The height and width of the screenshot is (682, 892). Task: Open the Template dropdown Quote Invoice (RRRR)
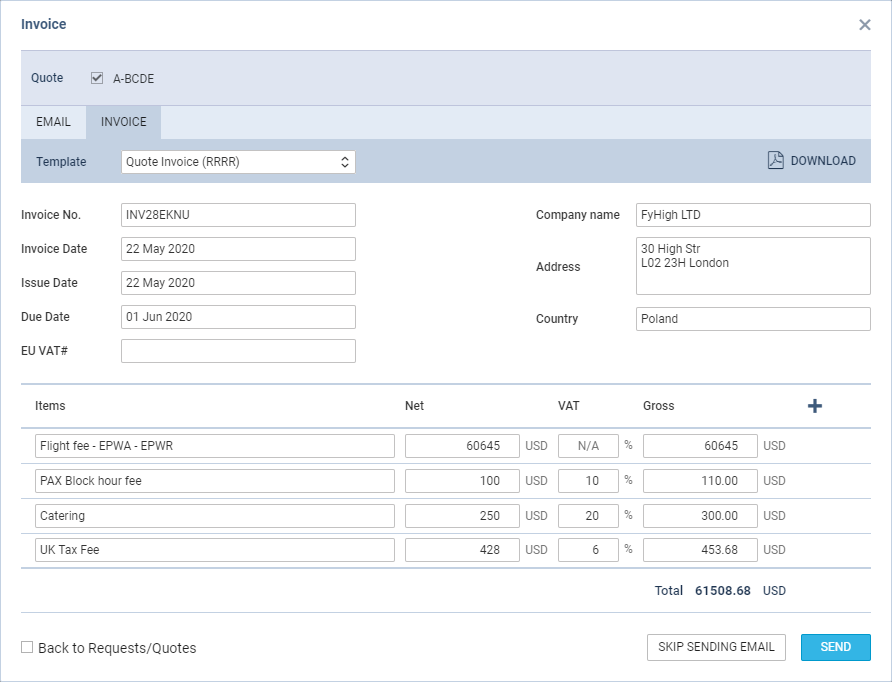[x=238, y=162]
